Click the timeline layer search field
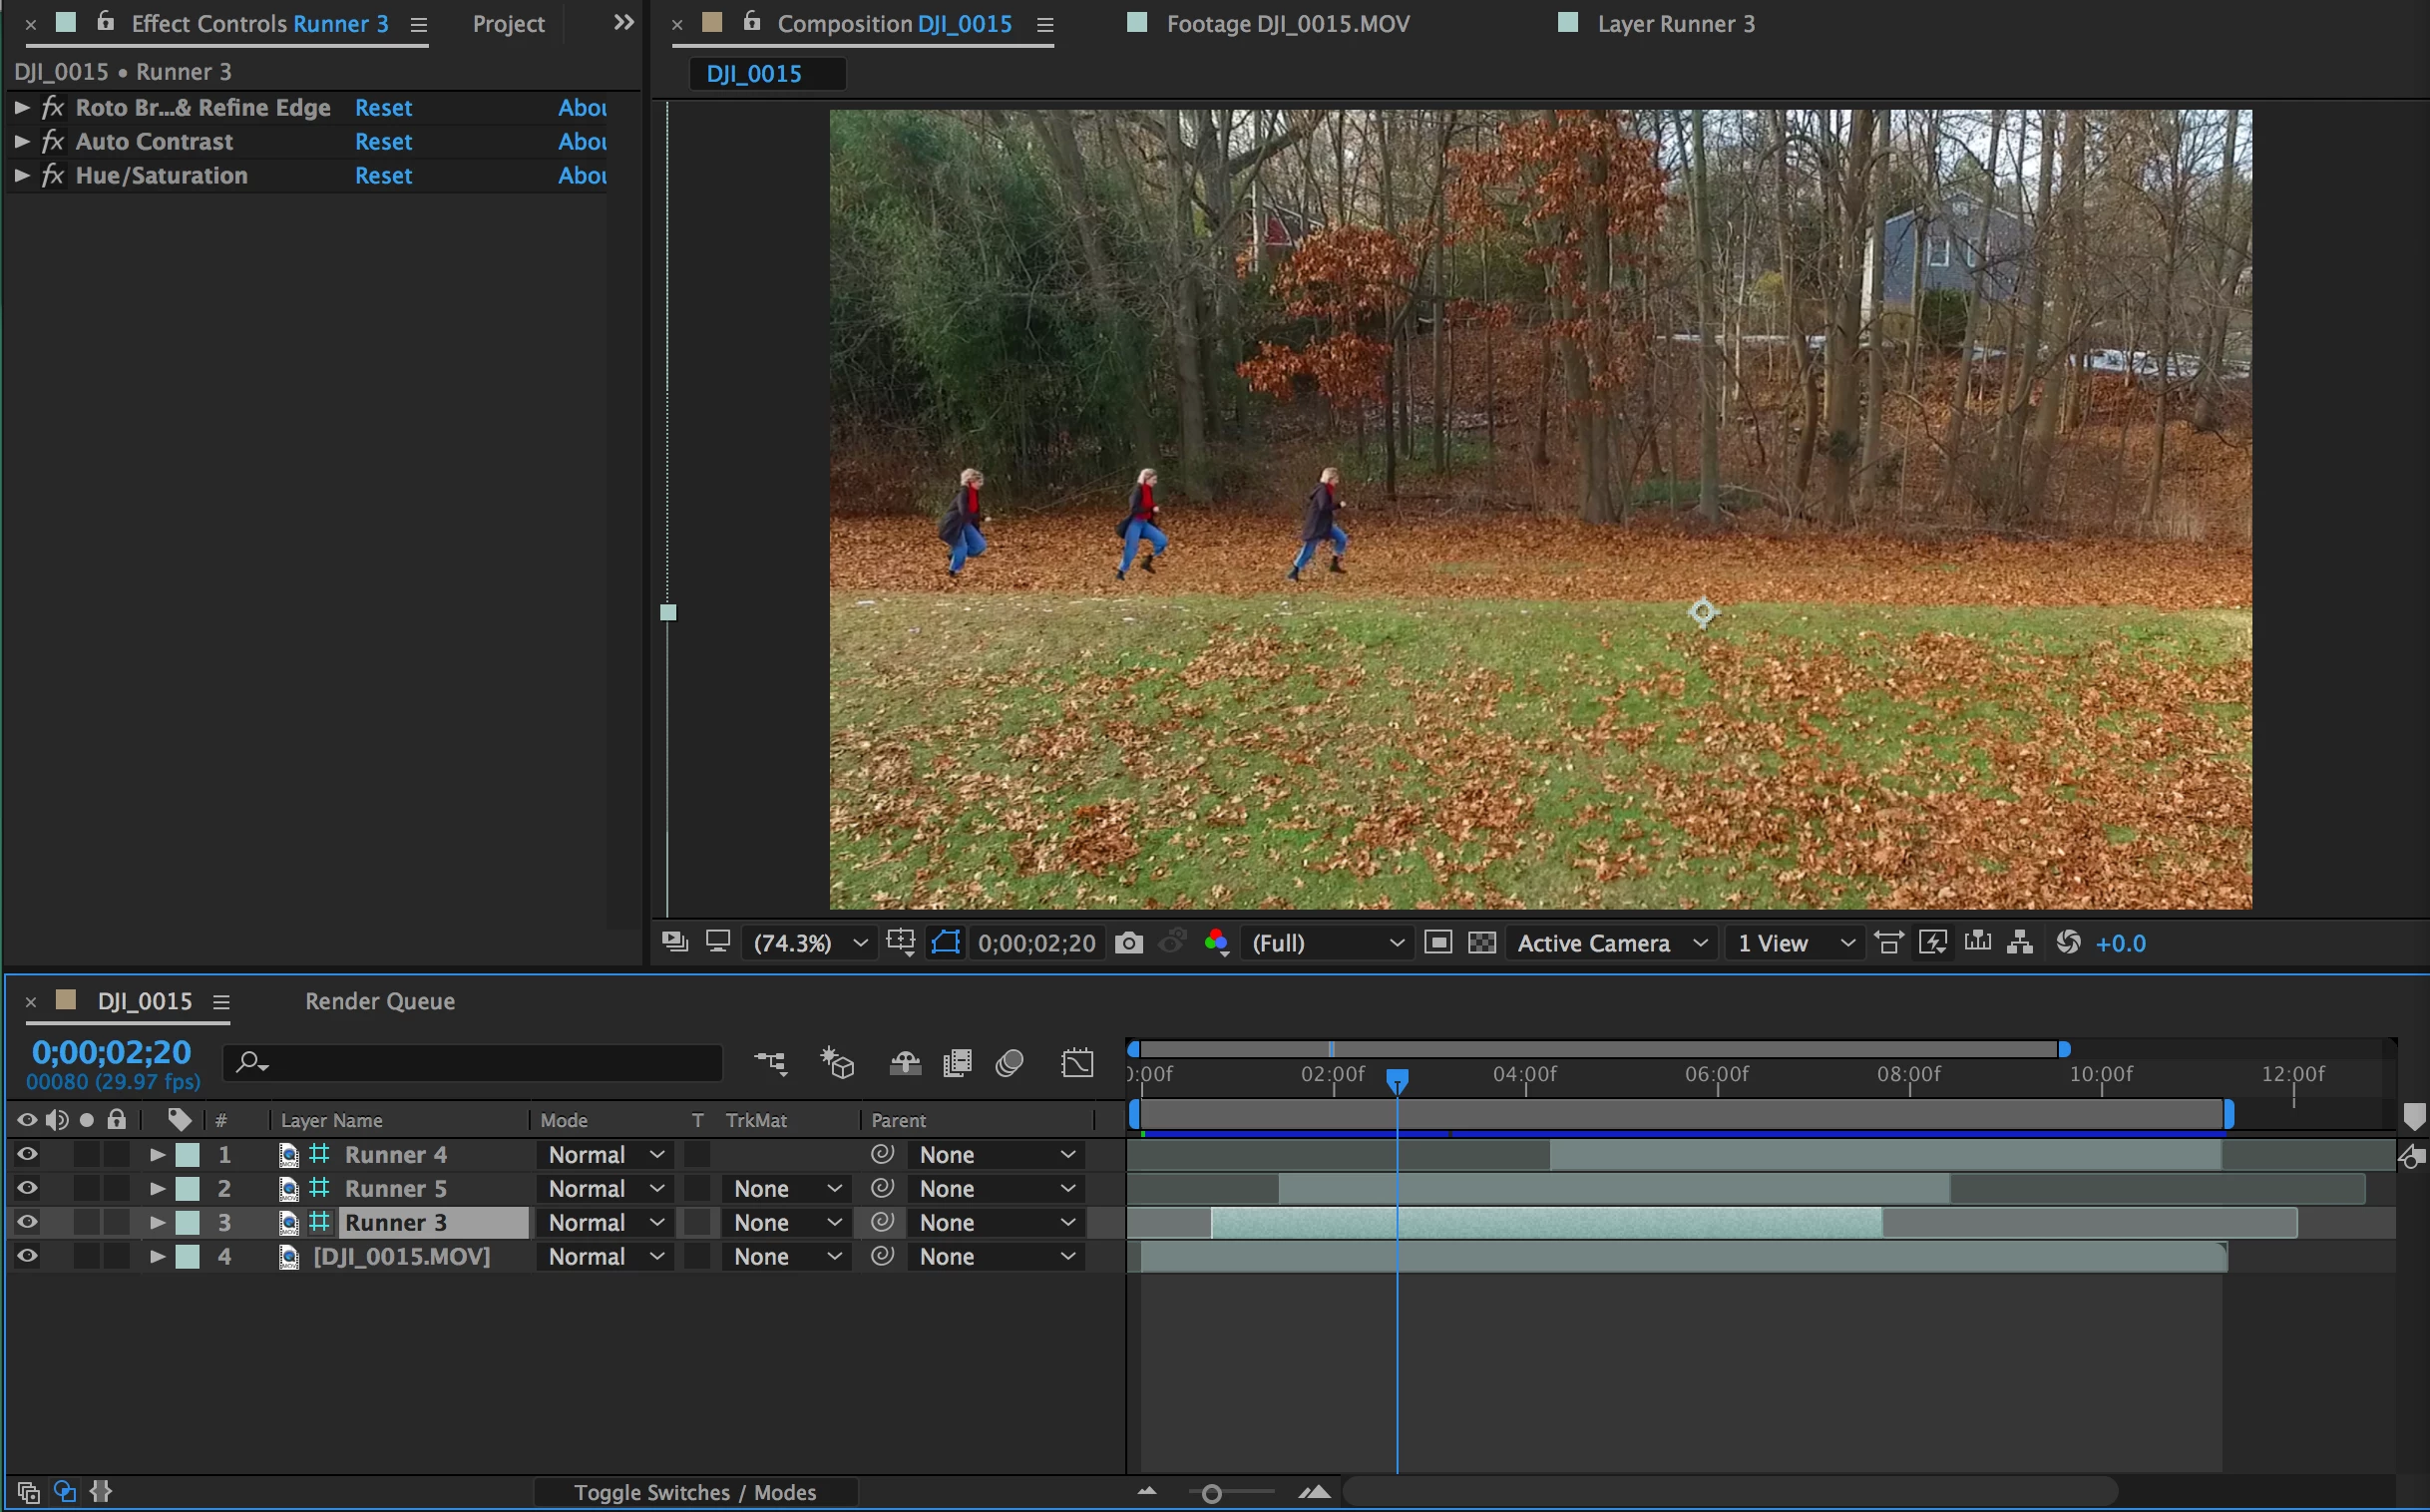Image resolution: width=2430 pixels, height=1512 pixels. [480, 1063]
